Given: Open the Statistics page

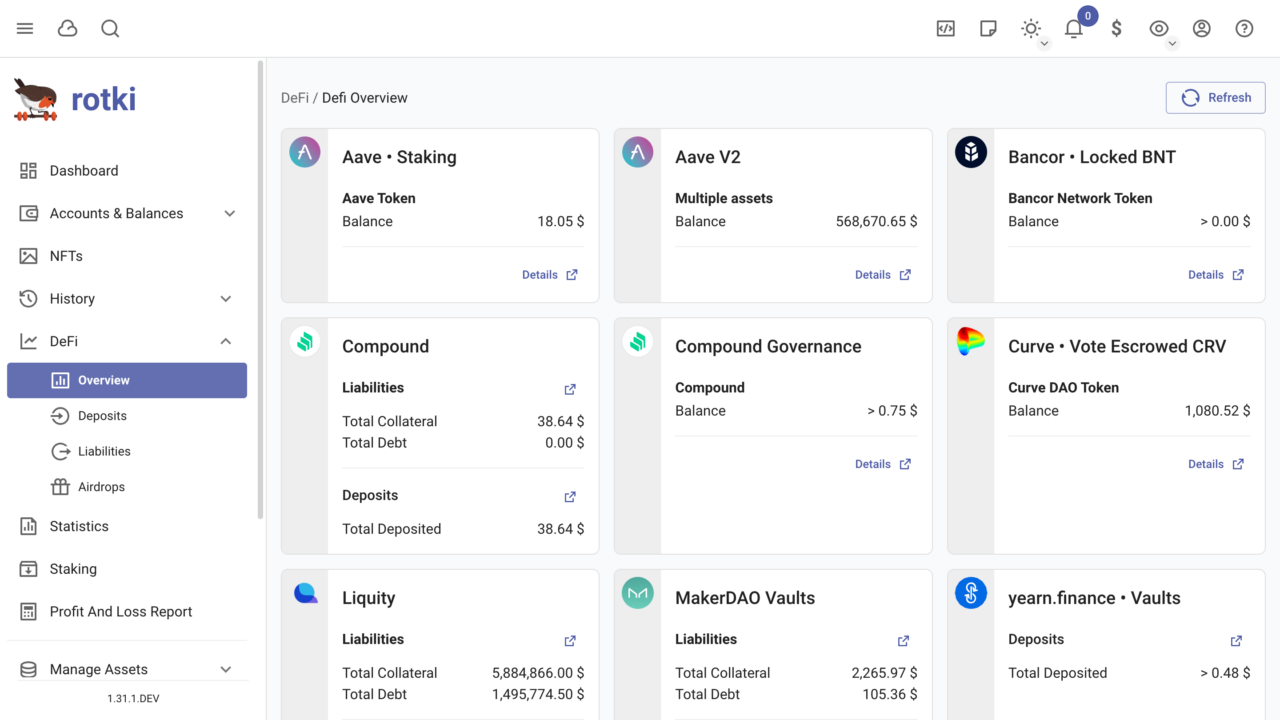Looking at the screenshot, I should [x=127, y=526].
